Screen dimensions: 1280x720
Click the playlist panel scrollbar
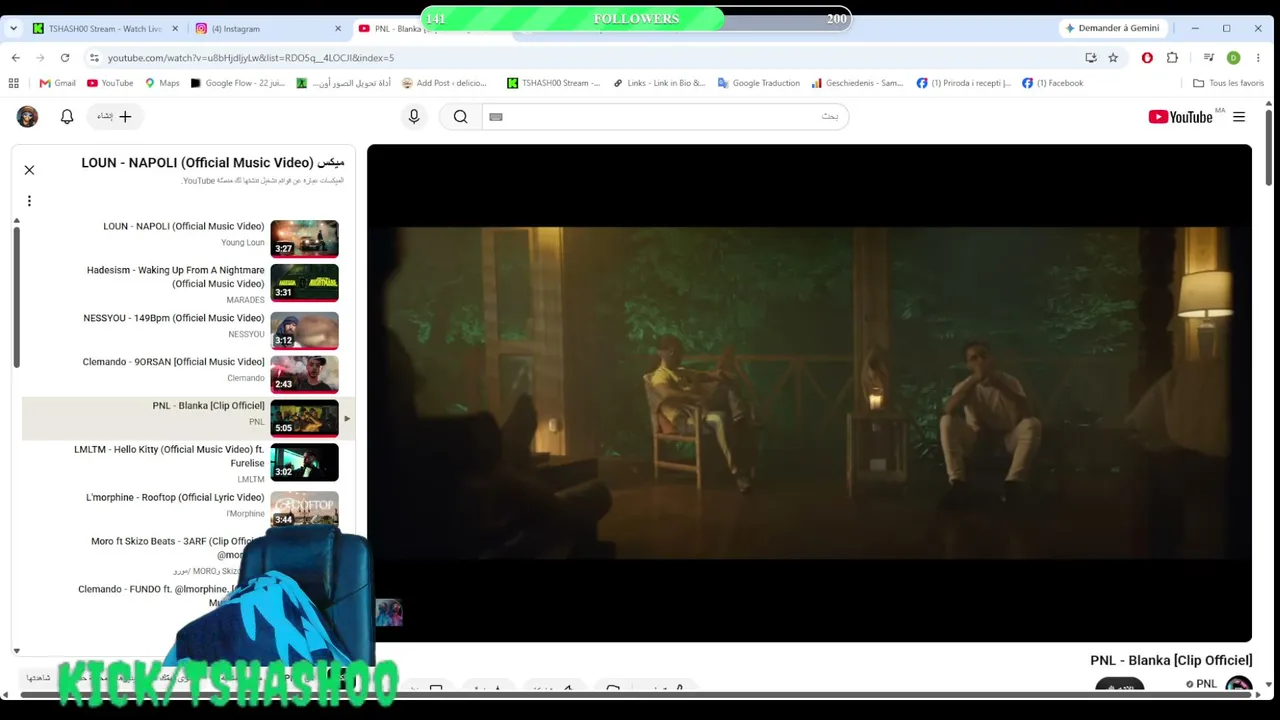click(x=16, y=297)
